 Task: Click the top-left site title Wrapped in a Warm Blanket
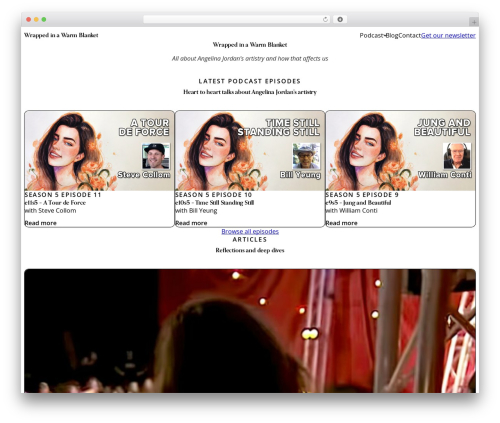(61, 35)
